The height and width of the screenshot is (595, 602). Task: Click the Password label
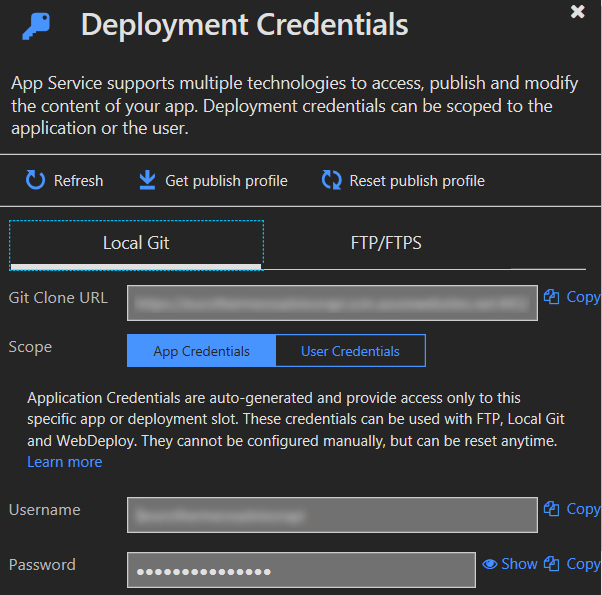42,565
